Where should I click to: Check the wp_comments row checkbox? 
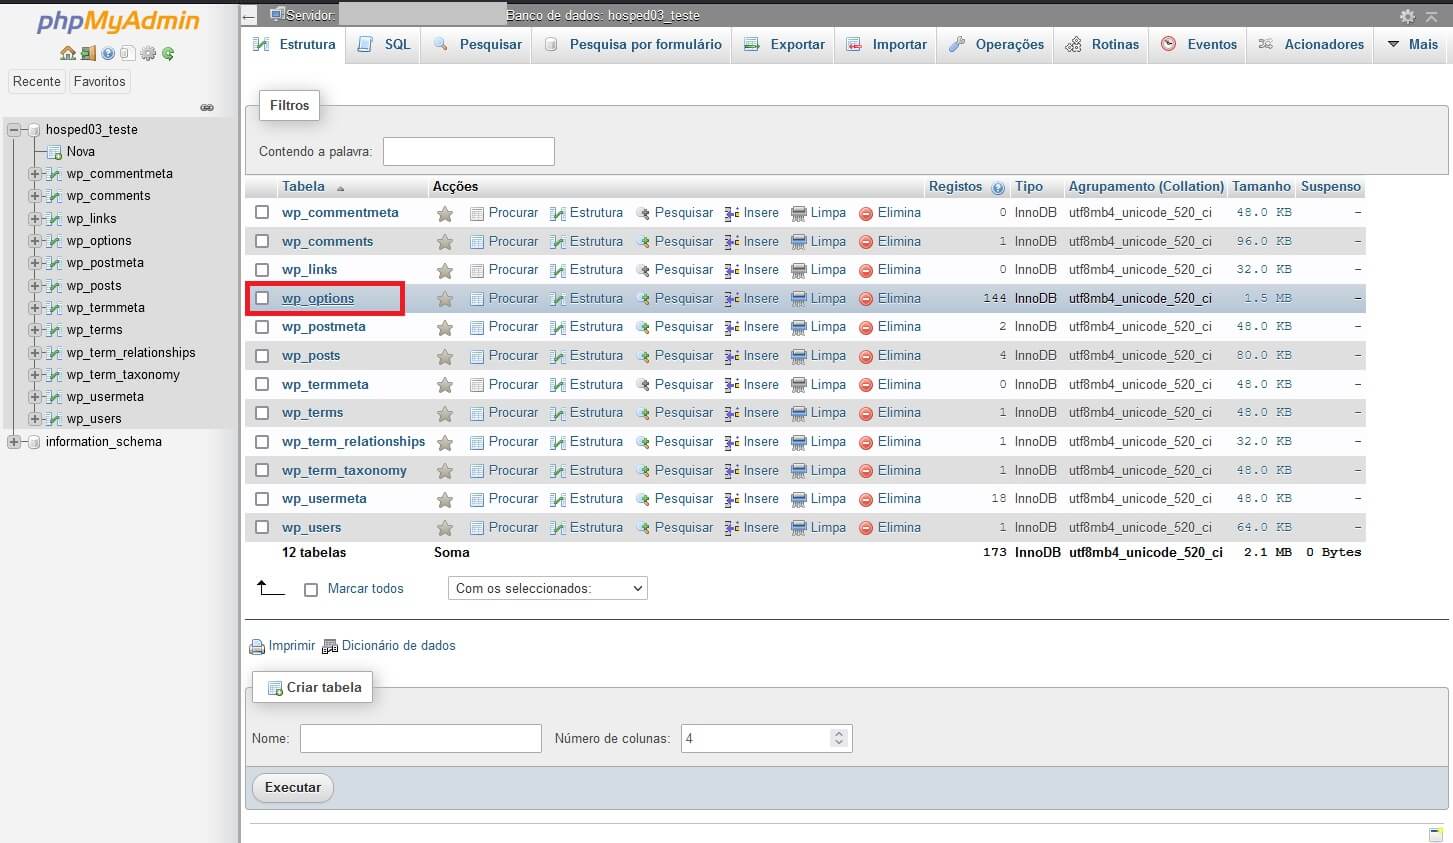262,241
